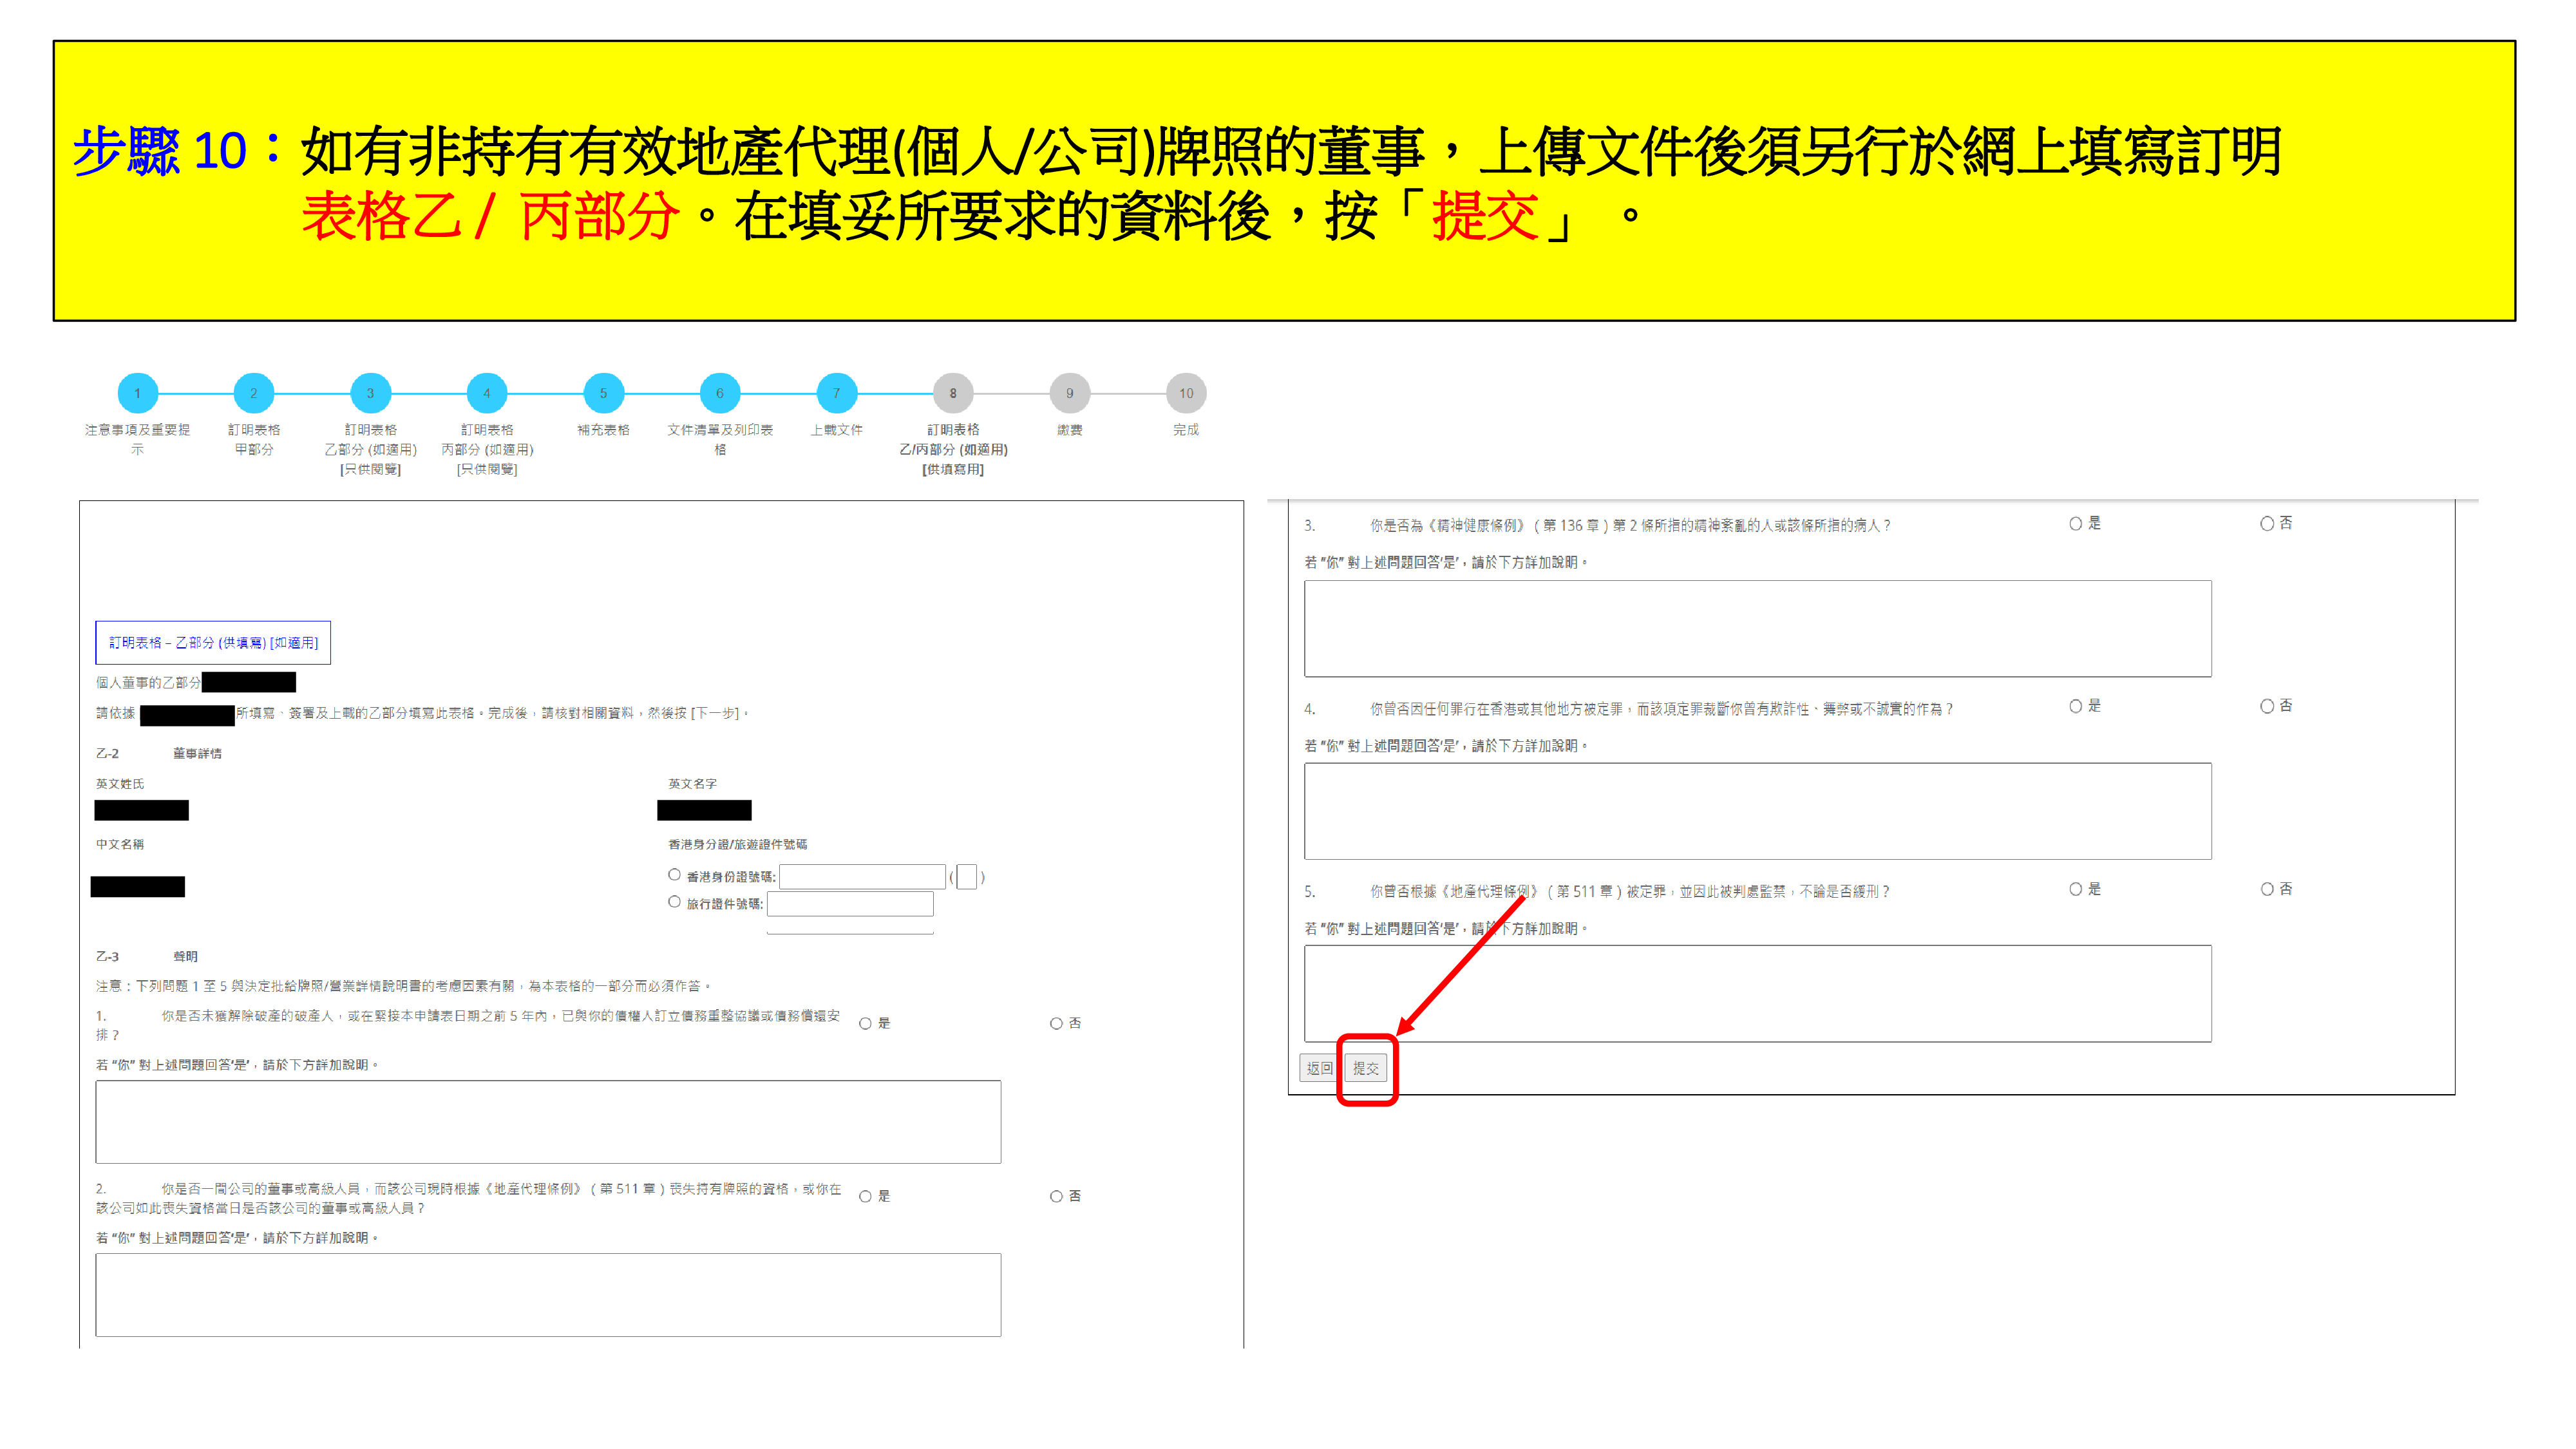The width and height of the screenshot is (2576, 1449).
Task: Click explanation textbox under question 4
Action: pos(1757,811)
